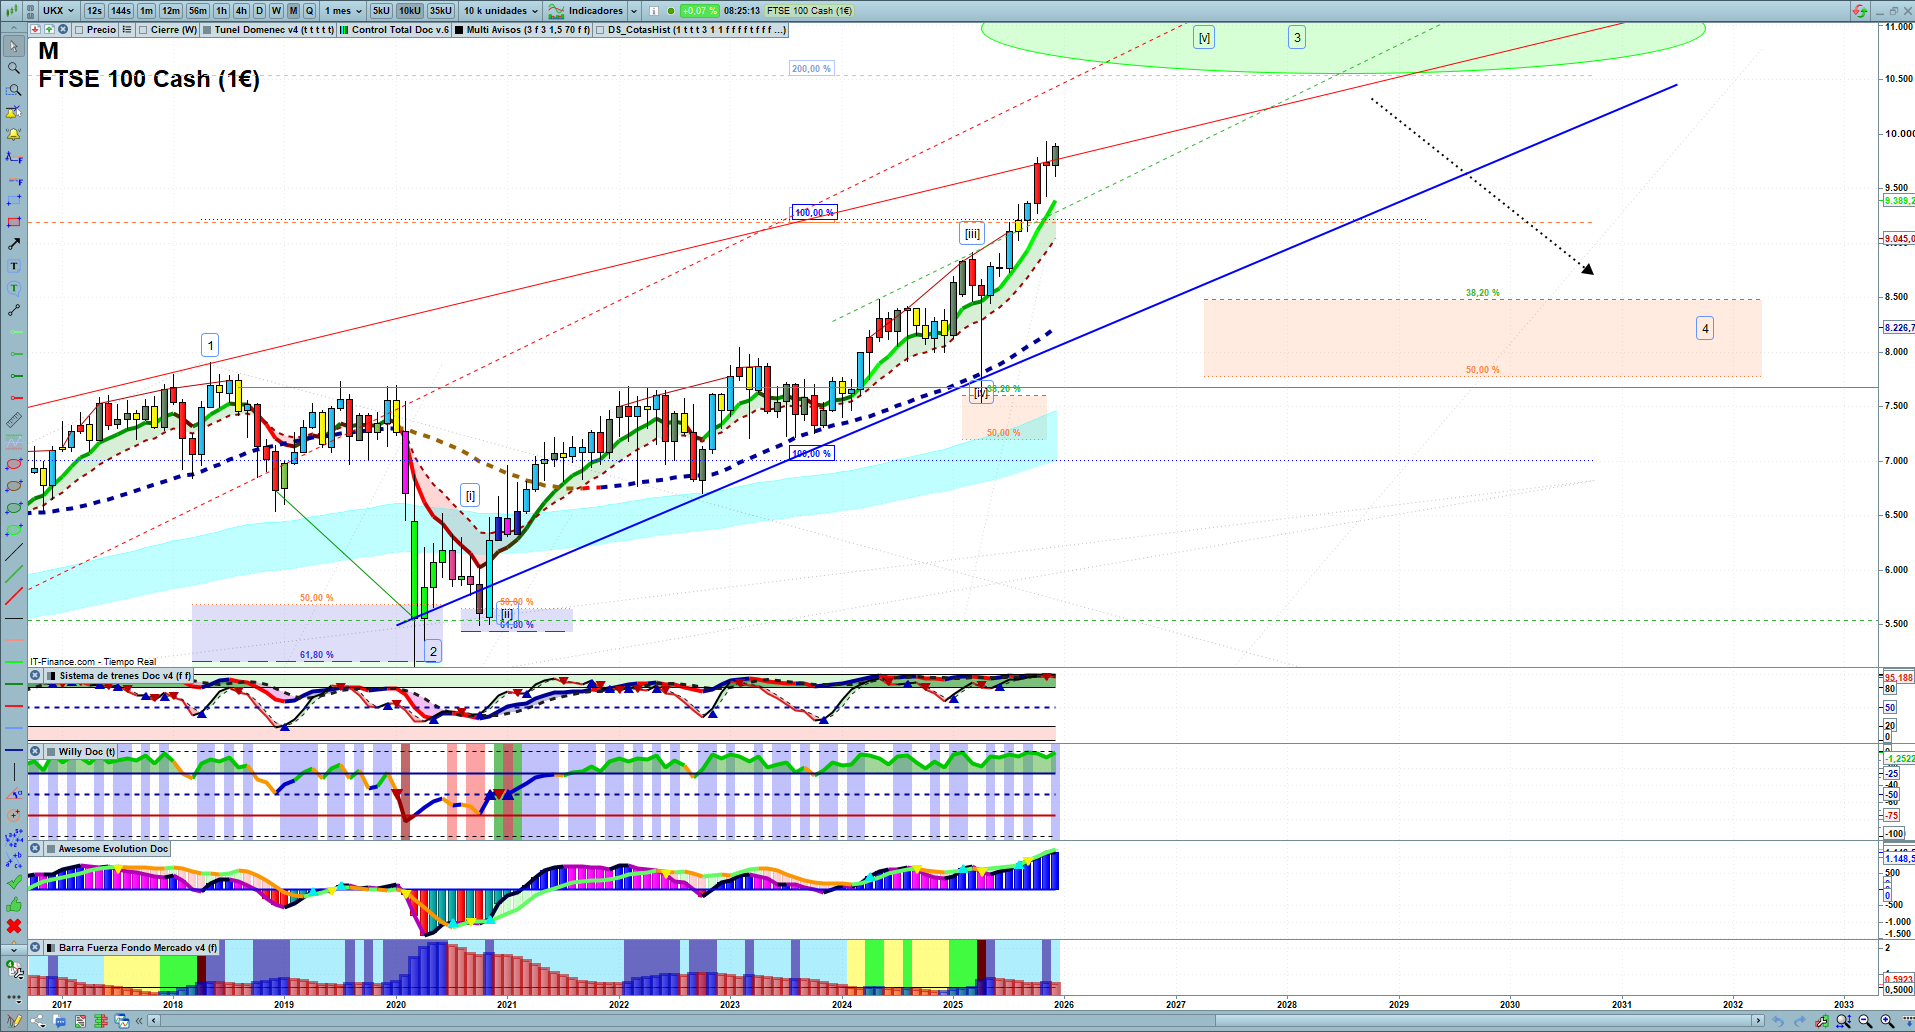Click the red X delete icon
The height and width of the screenshot is (1032, 1915).
tap(13, 926)
